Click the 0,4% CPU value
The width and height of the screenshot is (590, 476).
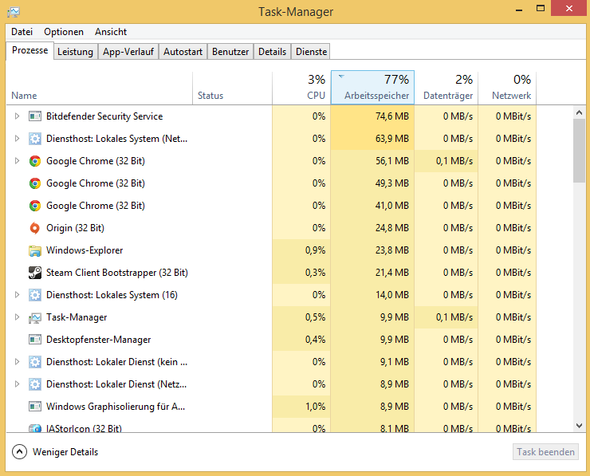point(315,339)
